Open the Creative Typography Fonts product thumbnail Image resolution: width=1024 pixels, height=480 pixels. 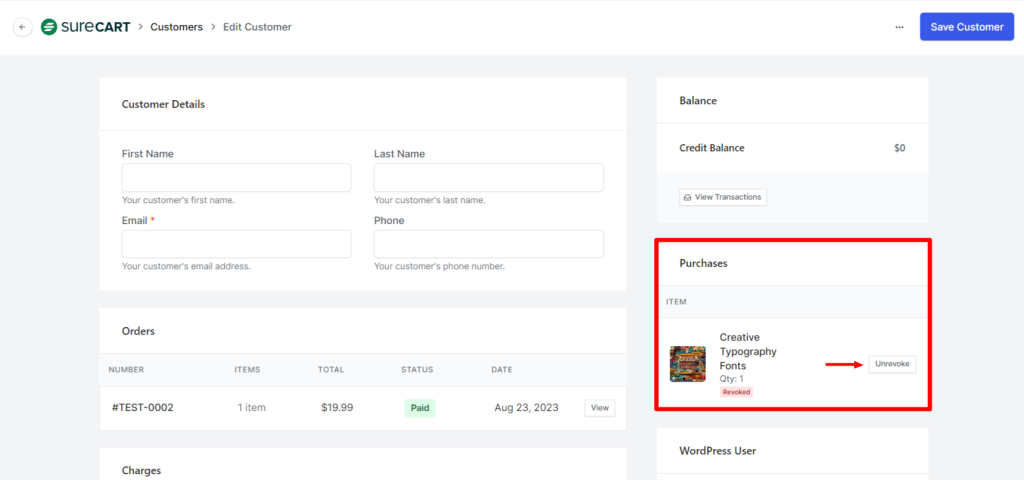click(688, 364)
